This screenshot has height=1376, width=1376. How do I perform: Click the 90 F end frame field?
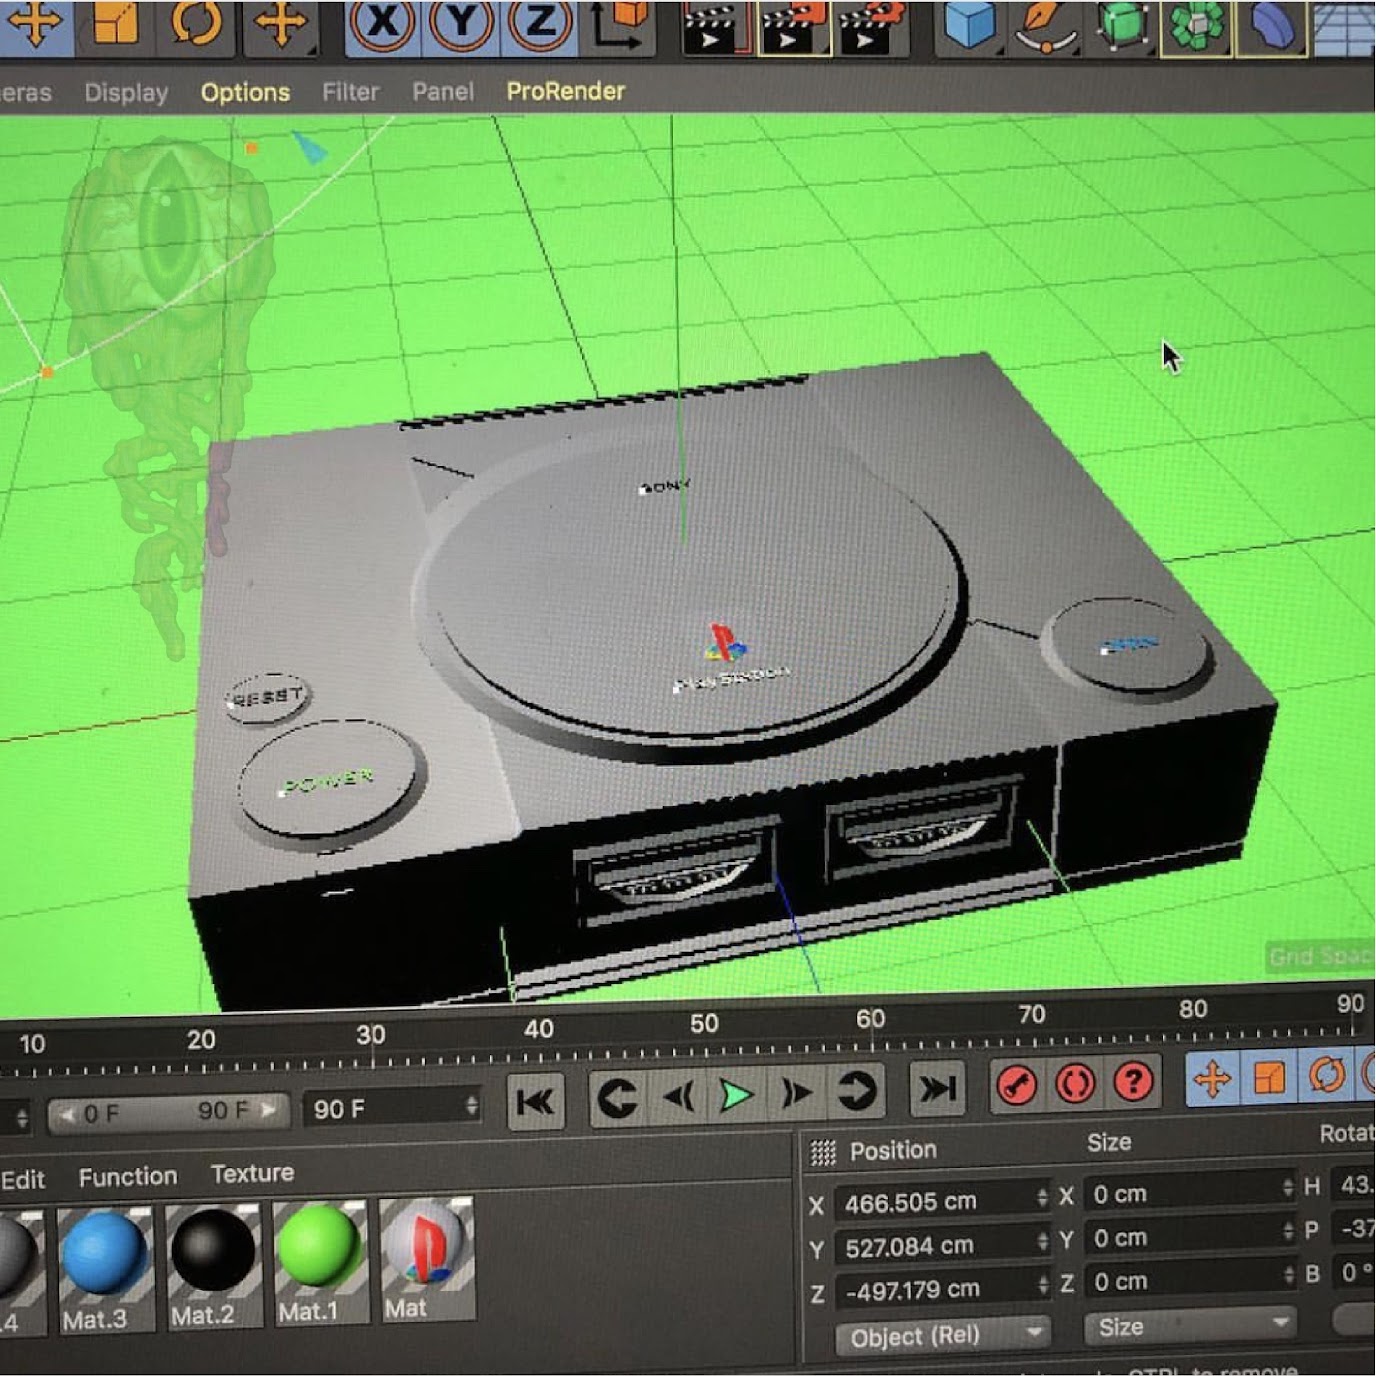(x=392, y=1108)
